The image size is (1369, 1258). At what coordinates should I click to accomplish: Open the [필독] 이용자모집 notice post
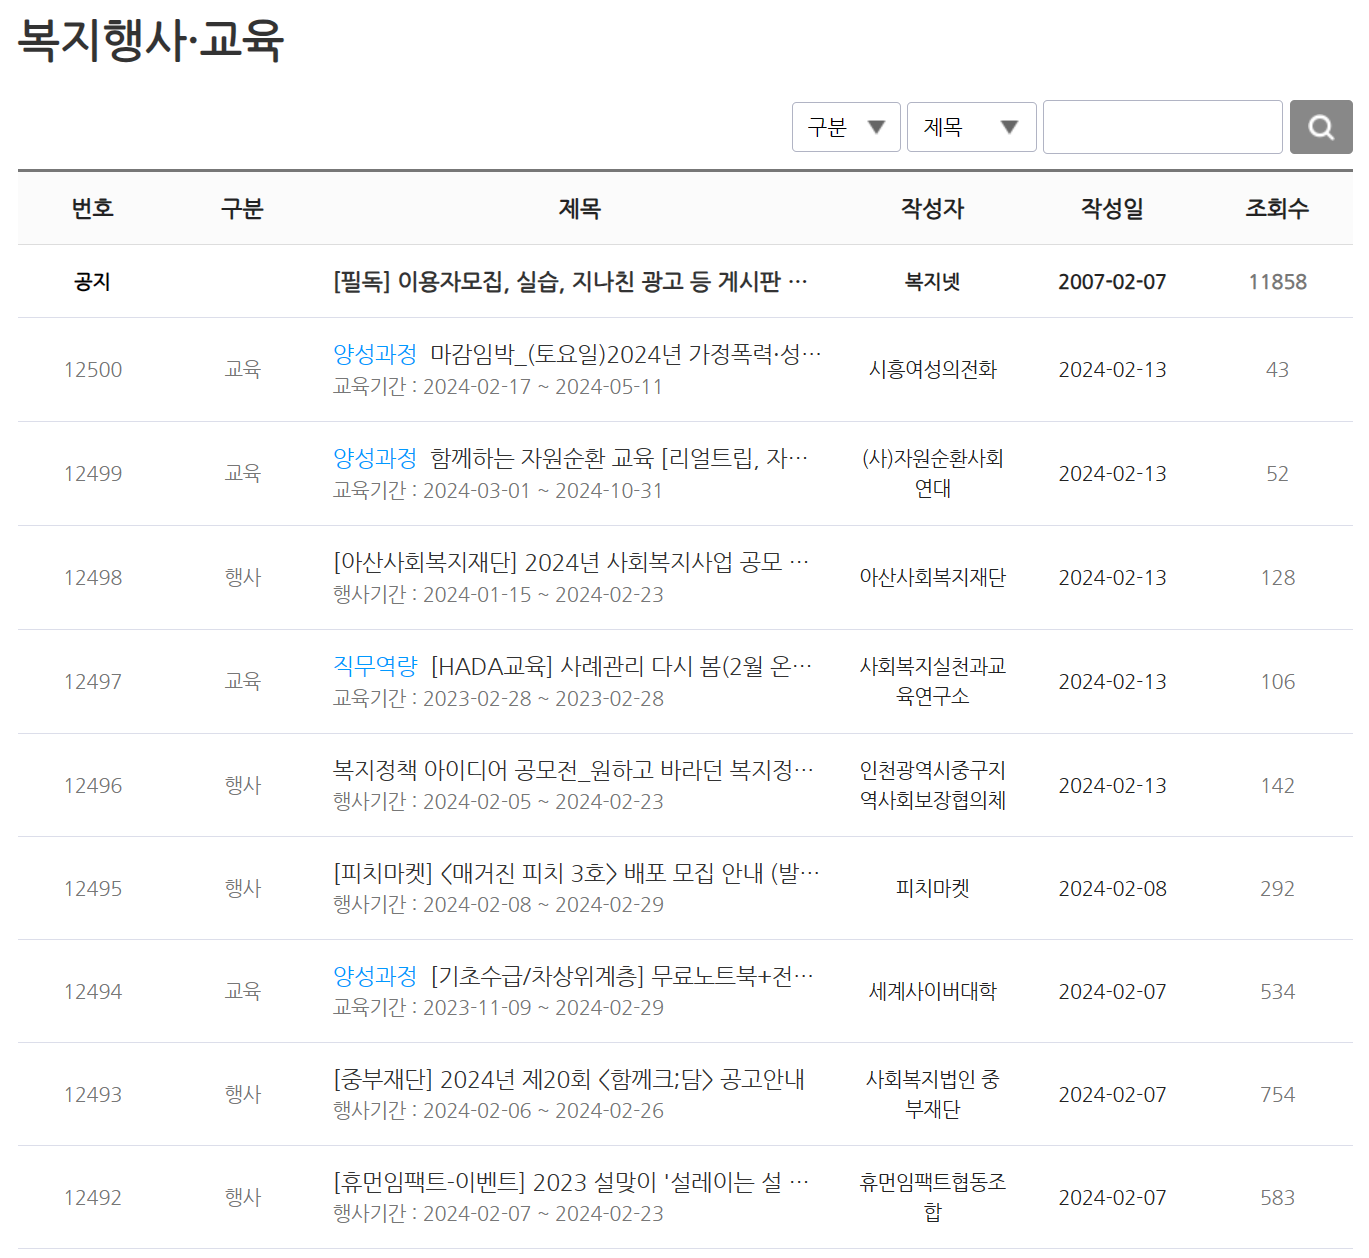click(x=570, y=282)
